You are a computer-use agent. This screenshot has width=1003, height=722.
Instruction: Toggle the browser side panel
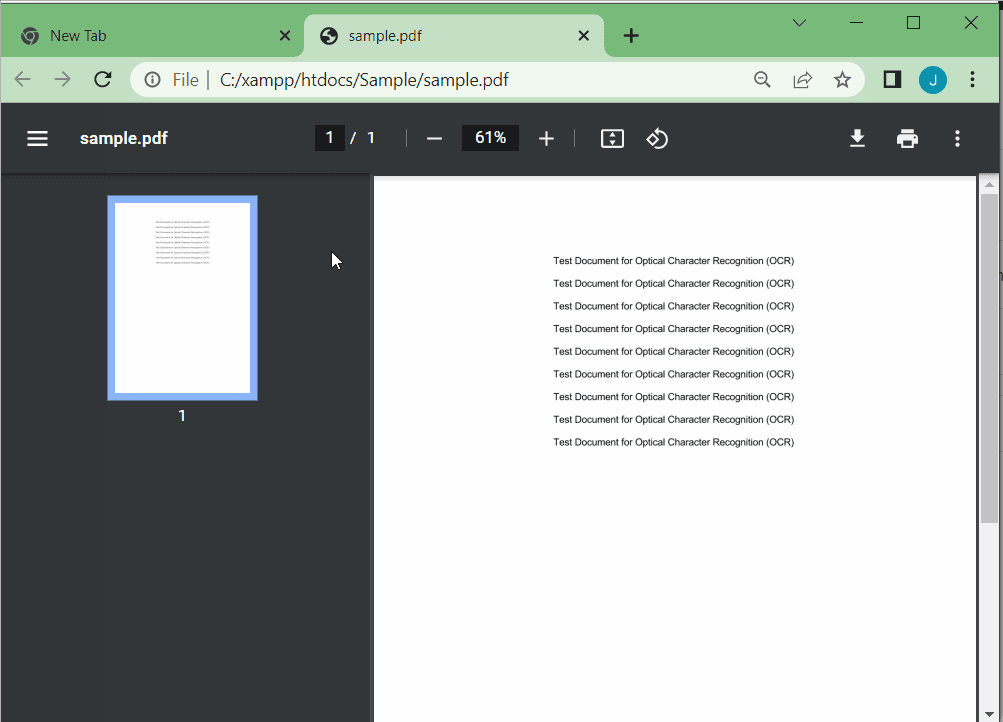click(892, 80)
